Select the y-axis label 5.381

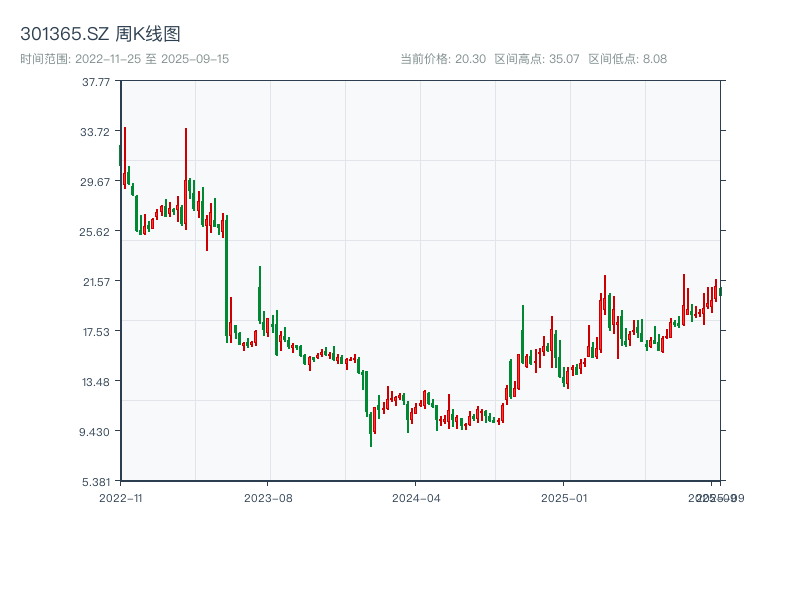point(96,482)
